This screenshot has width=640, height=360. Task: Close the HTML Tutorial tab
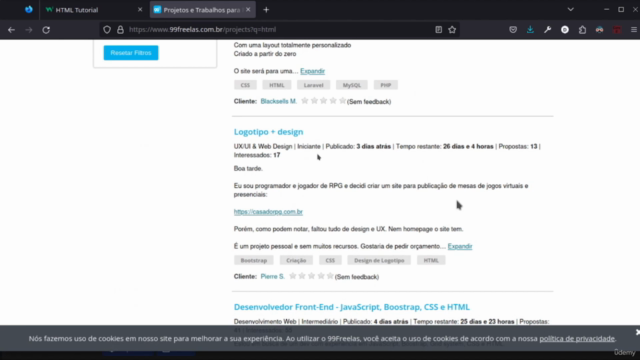(x=140, y=9)
